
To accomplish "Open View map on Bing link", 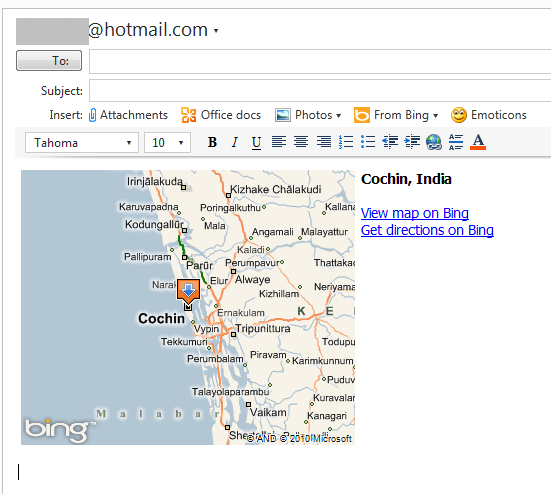I will coord(415,213).
